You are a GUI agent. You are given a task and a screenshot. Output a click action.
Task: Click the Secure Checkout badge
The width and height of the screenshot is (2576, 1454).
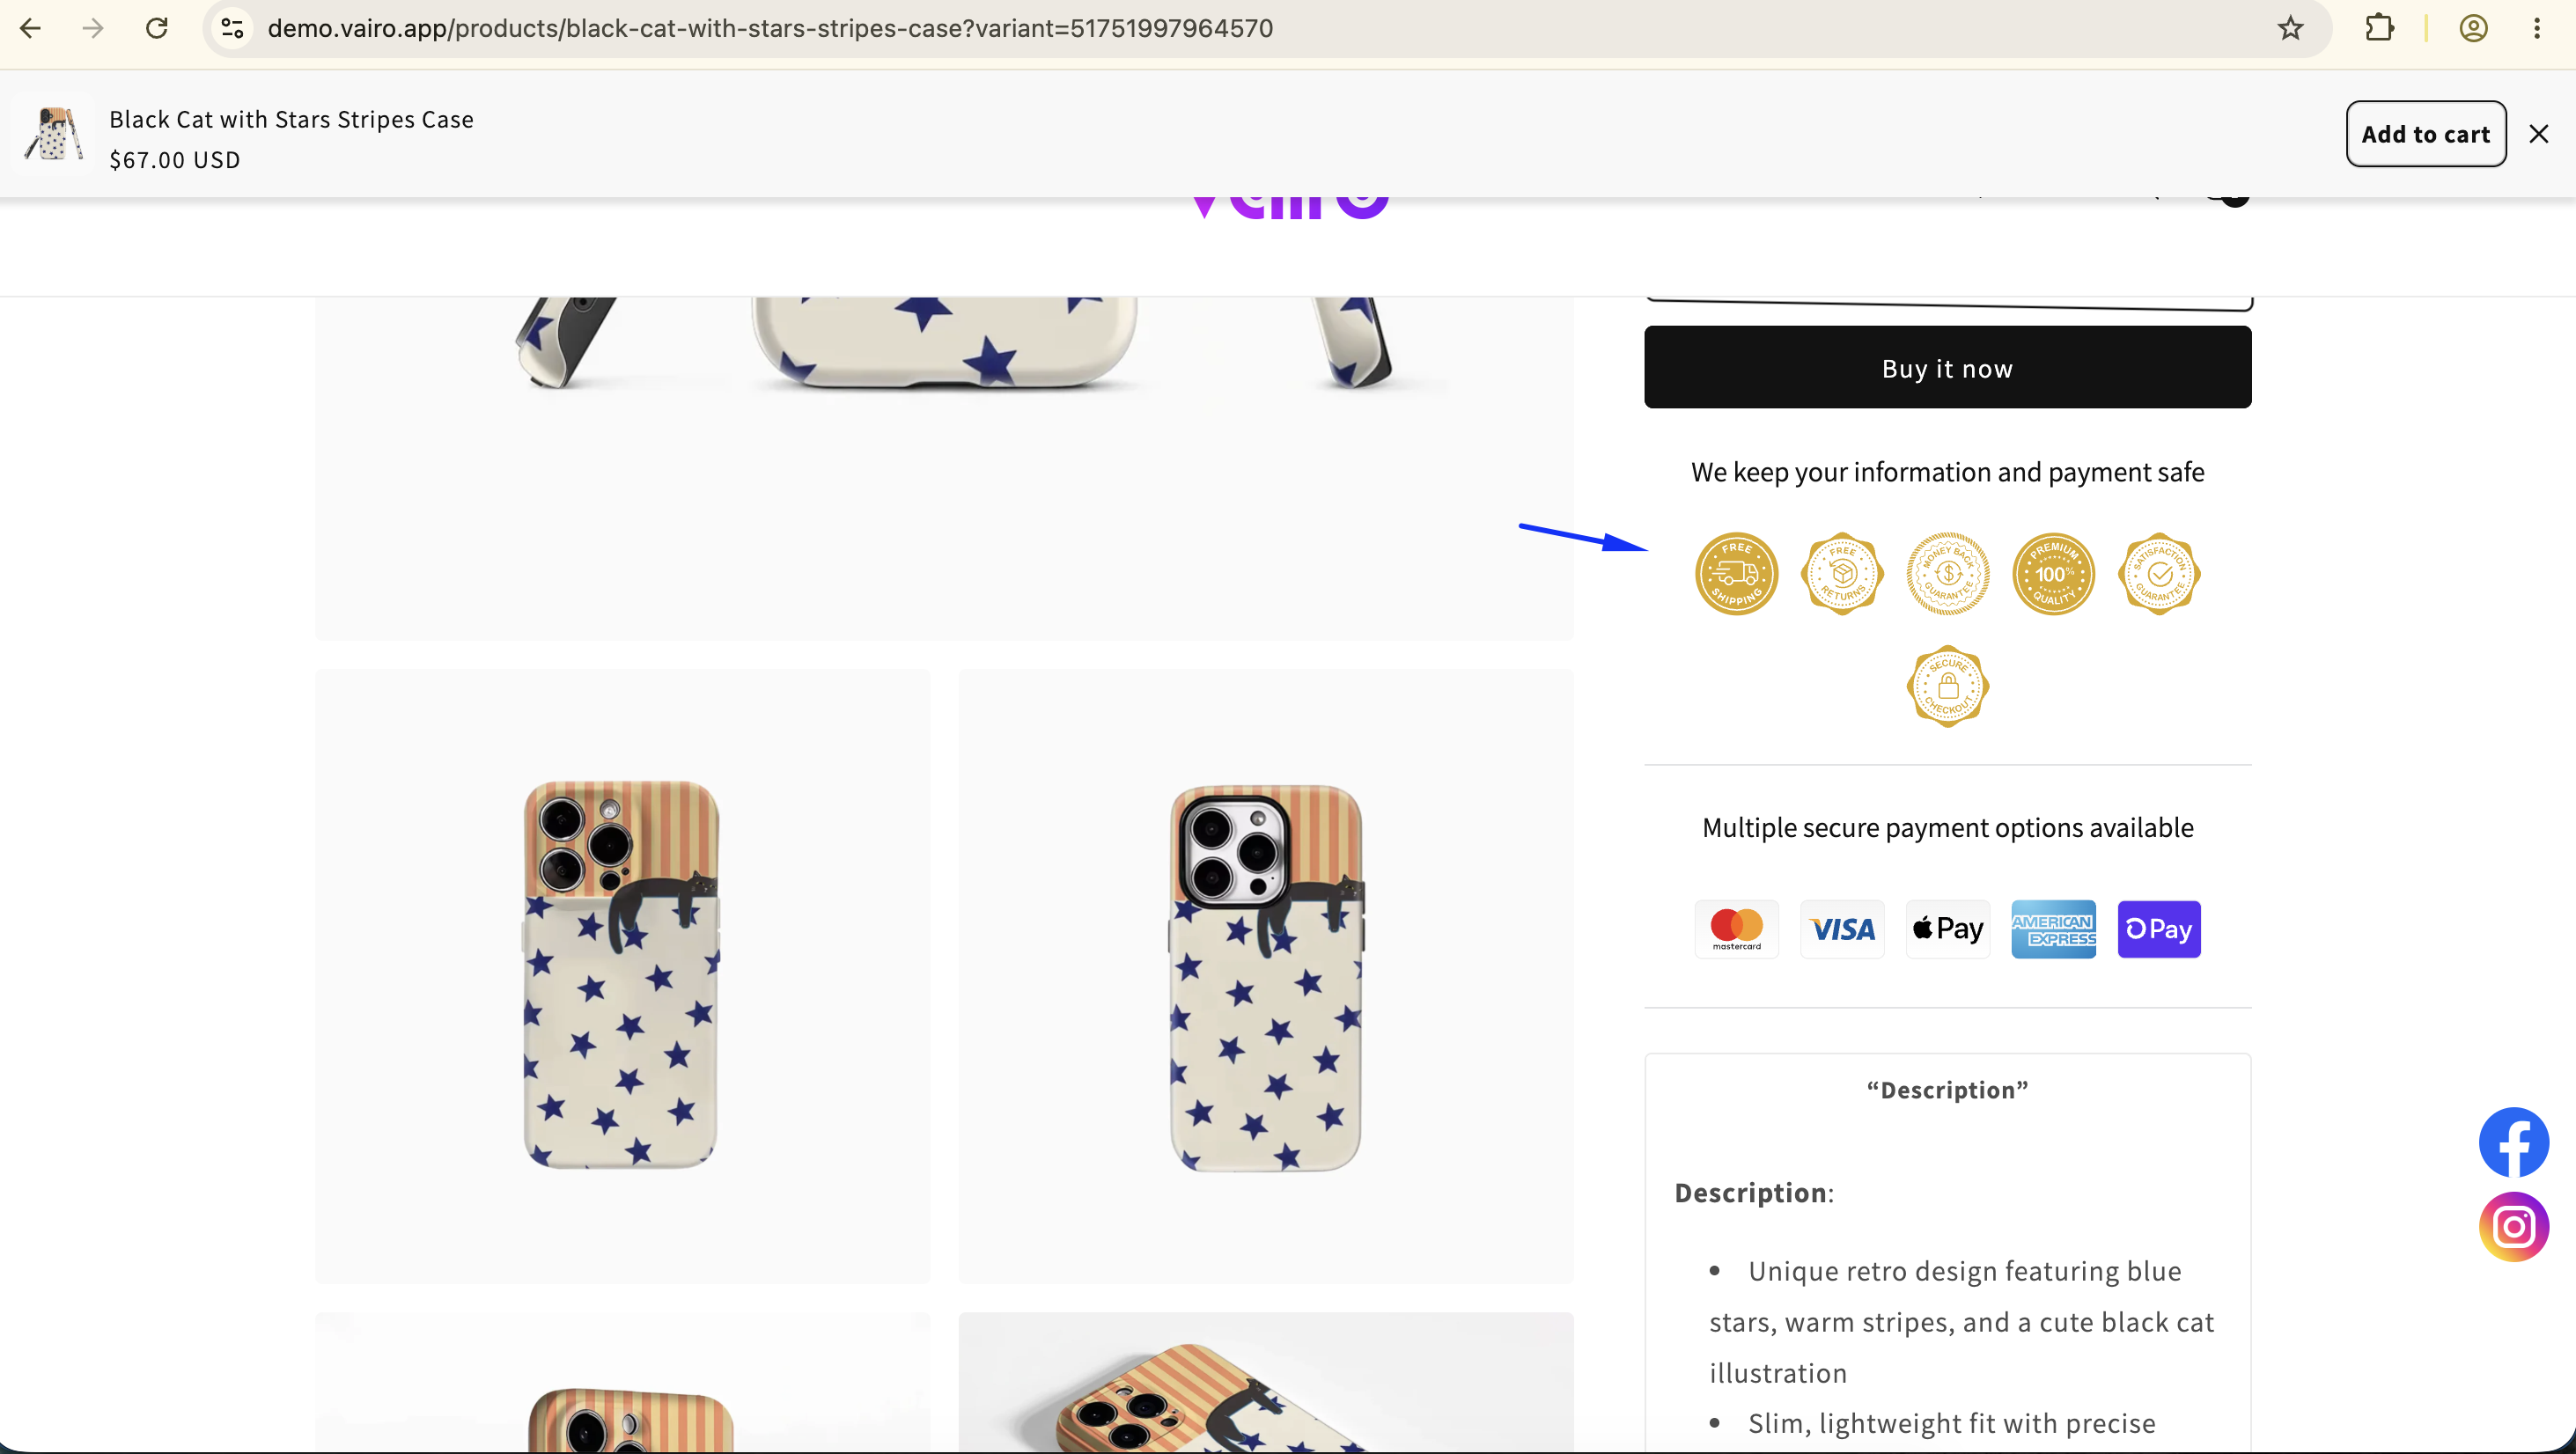(1947, 686)
